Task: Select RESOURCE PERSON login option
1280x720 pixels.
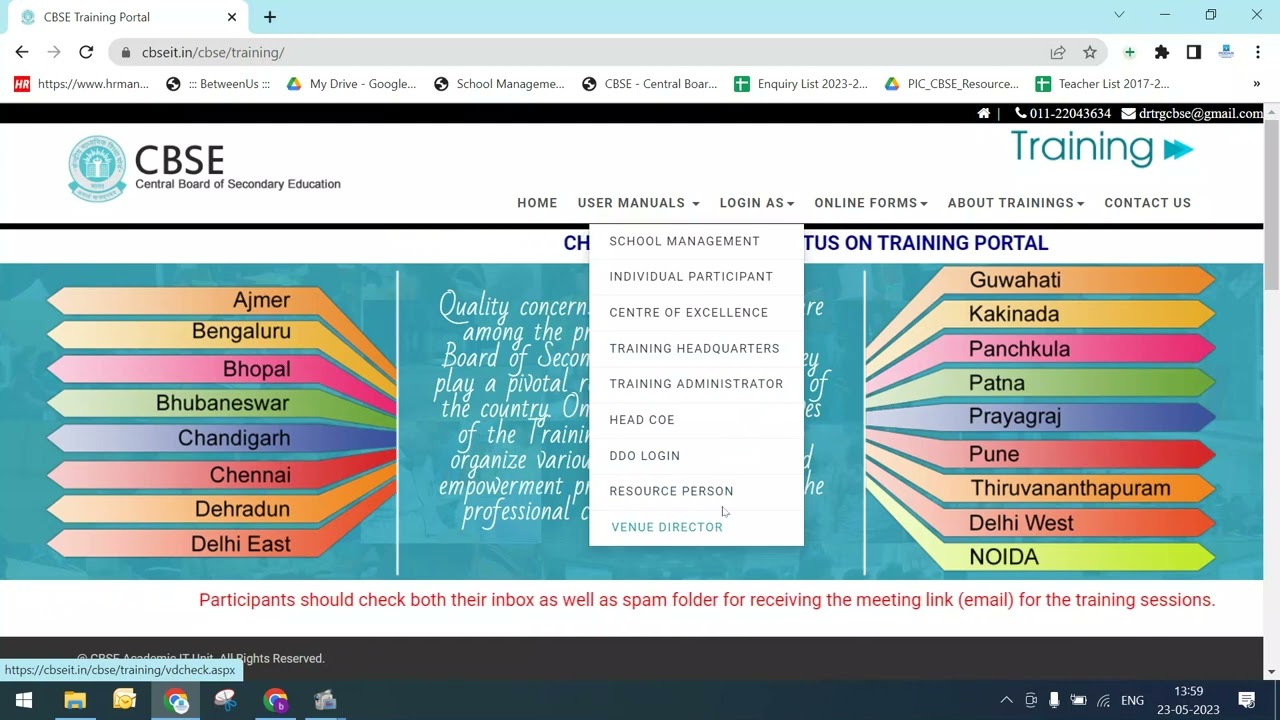Action: tap(696, 491)
